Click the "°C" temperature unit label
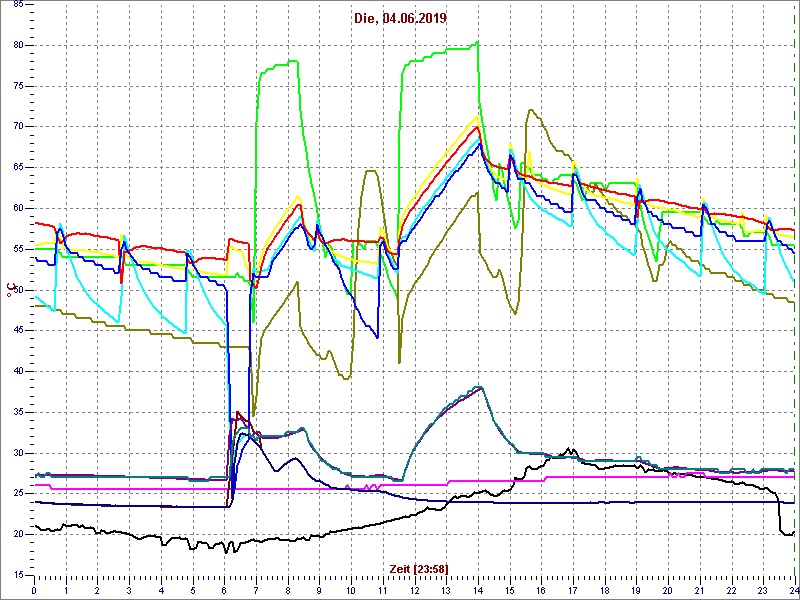Image resolution: width=800 pixels, height=600 pixels. point(10,290)
